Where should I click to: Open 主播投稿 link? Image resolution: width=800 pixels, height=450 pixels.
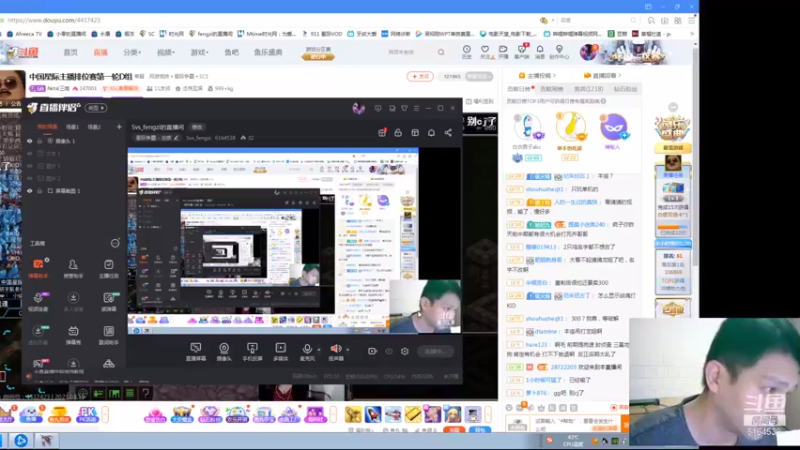pos(537,76)
